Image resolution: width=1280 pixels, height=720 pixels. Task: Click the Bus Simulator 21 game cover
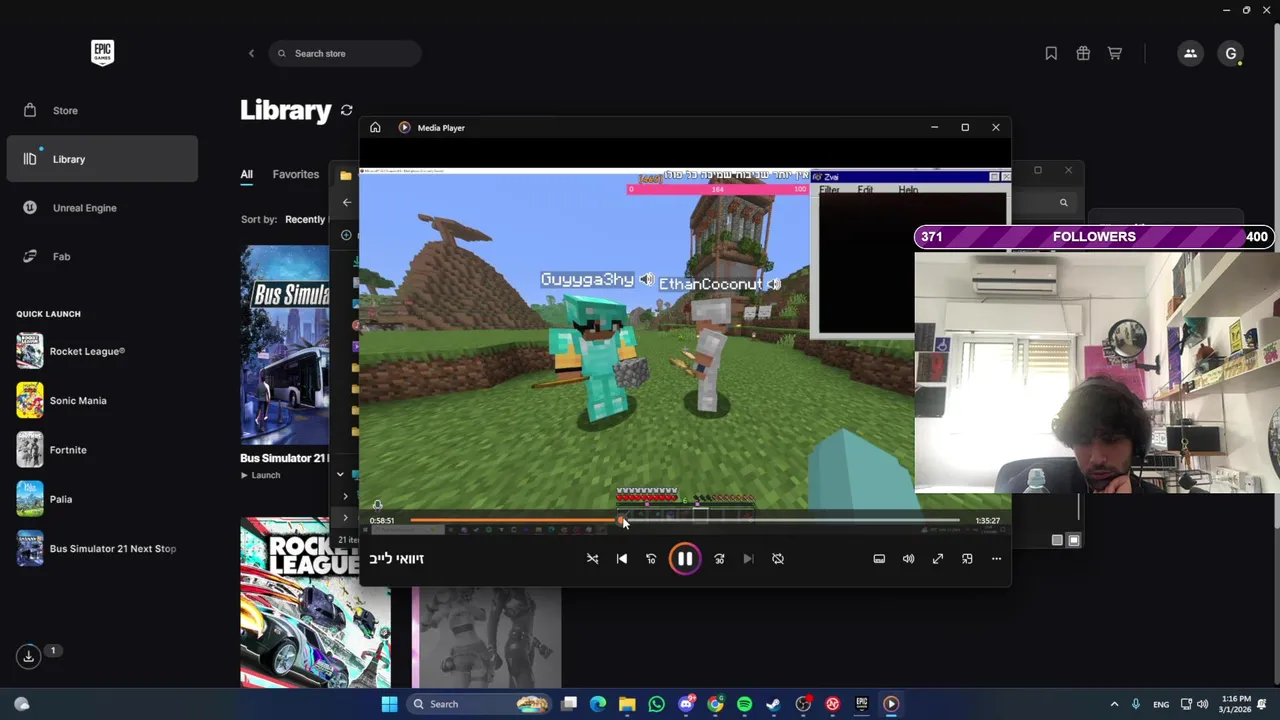click(285, 345)
